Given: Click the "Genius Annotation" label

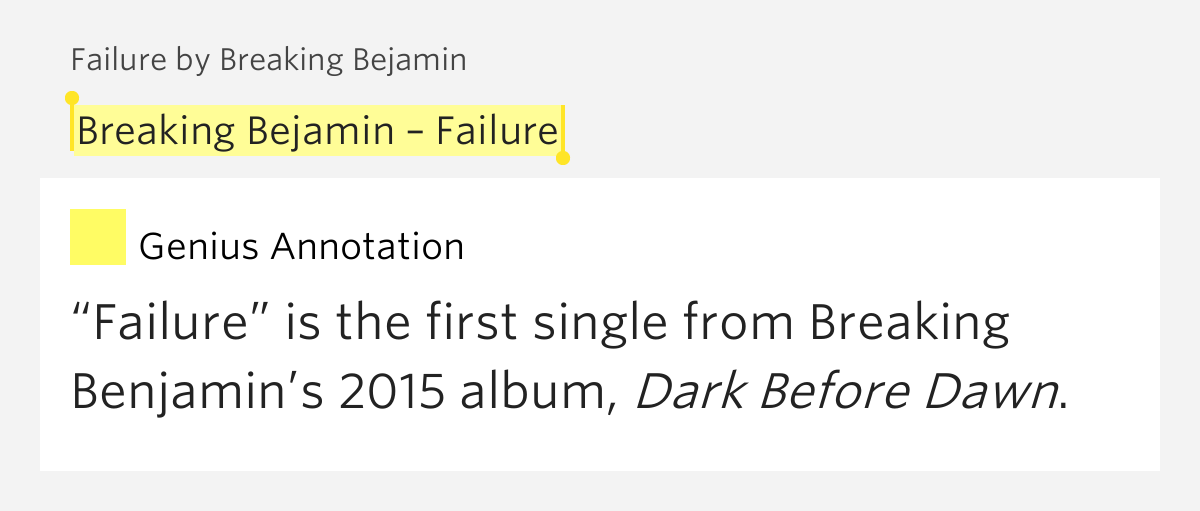Looking at the screenshot, I should pos(301,246).
